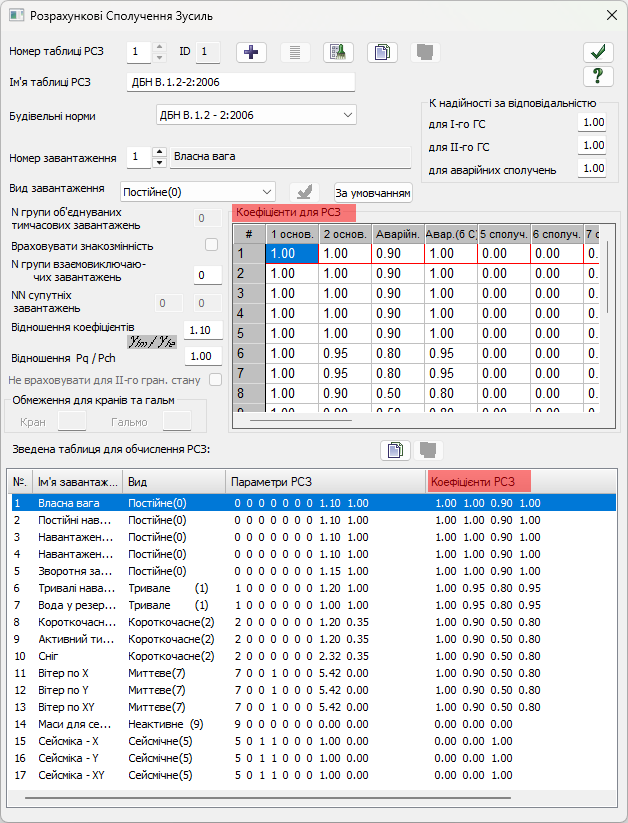Click the green checkmark confirm icon
The image size is (628, 823).
coord(597,52)
